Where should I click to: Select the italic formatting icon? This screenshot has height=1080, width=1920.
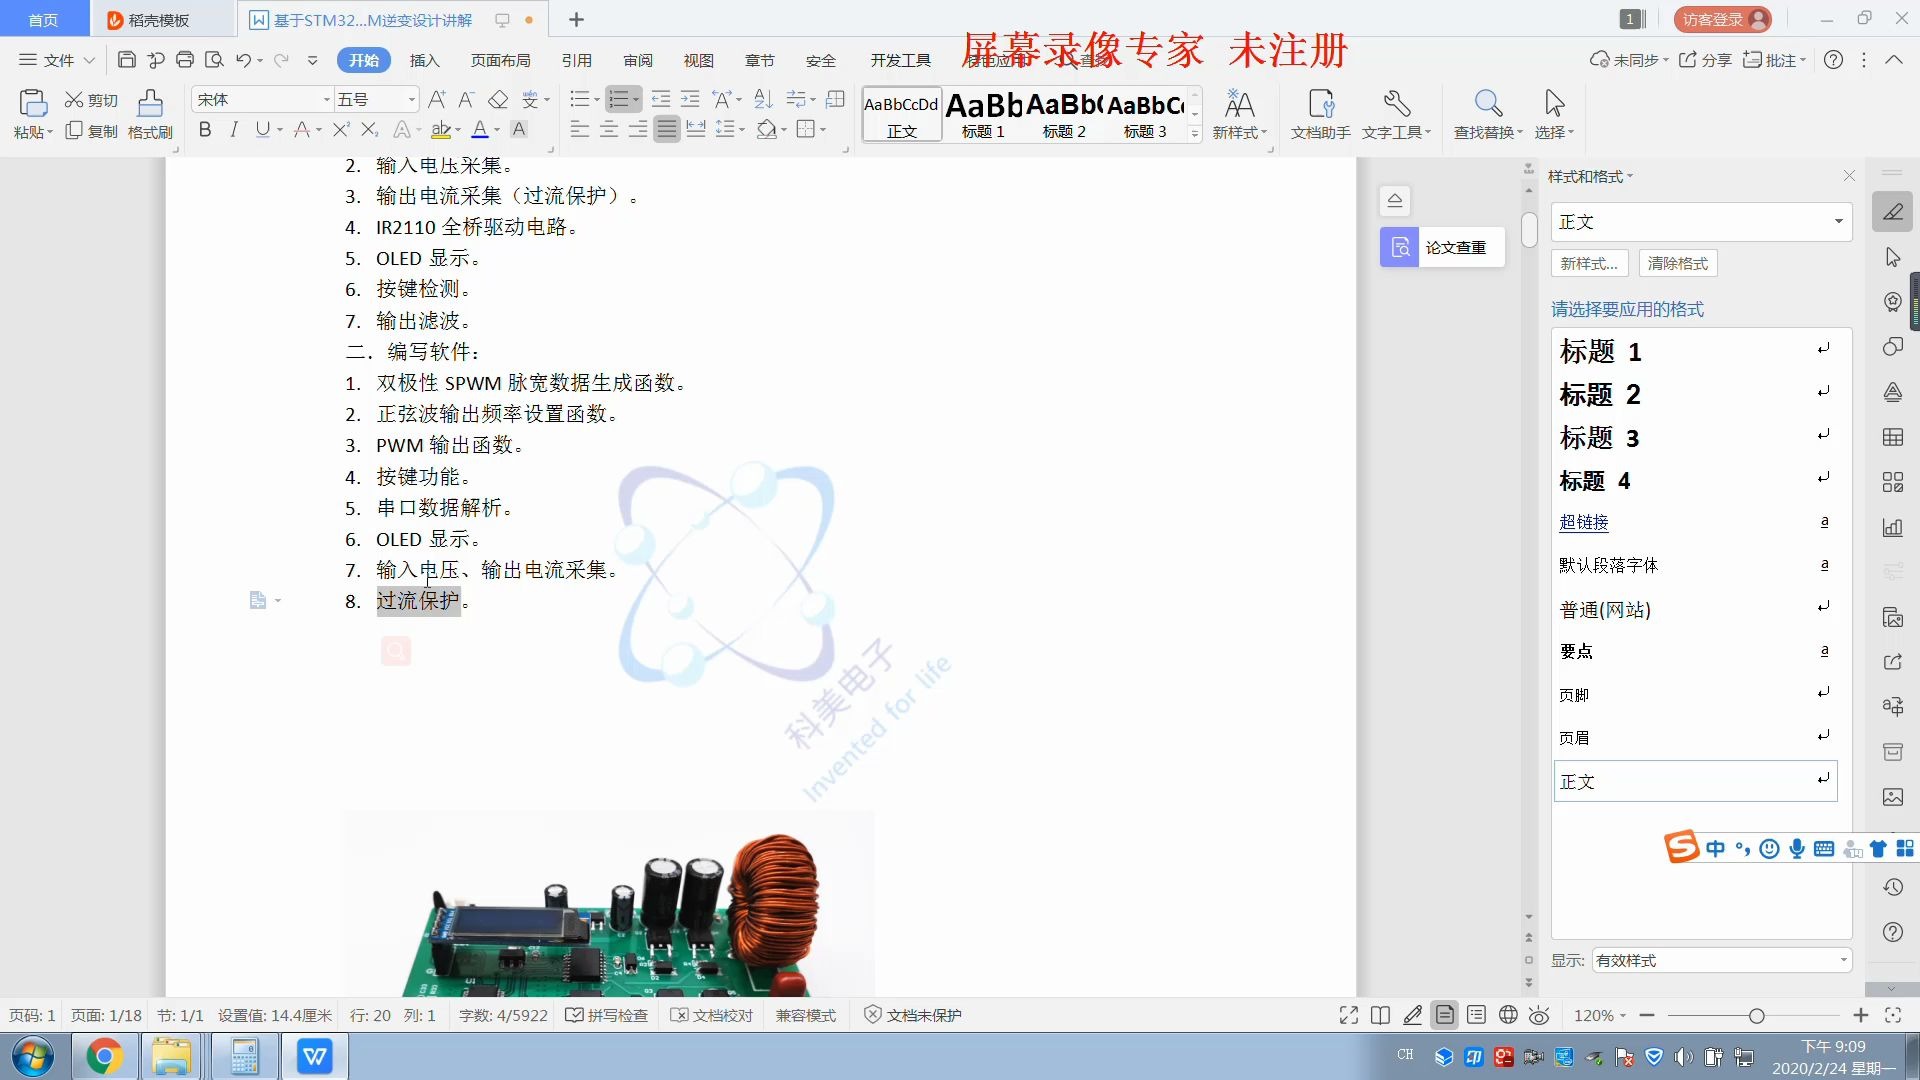[x=233, y=129]
